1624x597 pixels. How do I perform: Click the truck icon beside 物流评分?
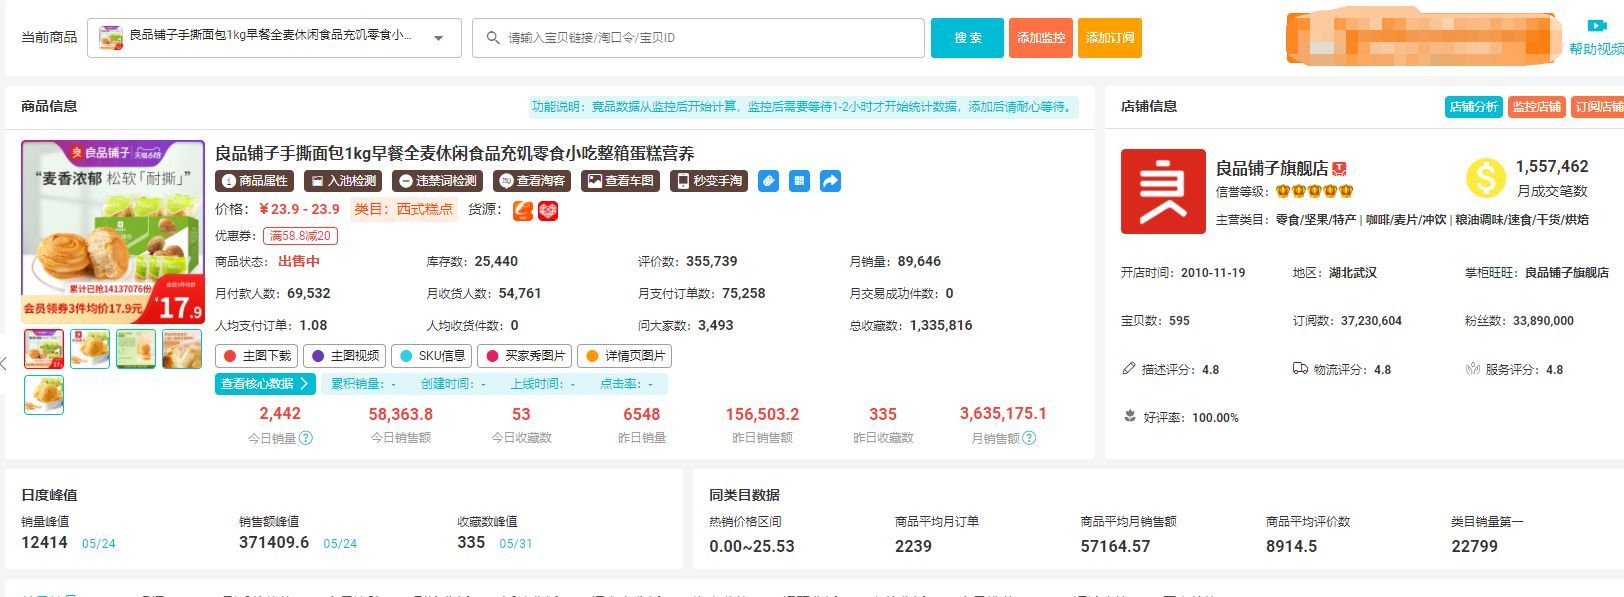1300,369
